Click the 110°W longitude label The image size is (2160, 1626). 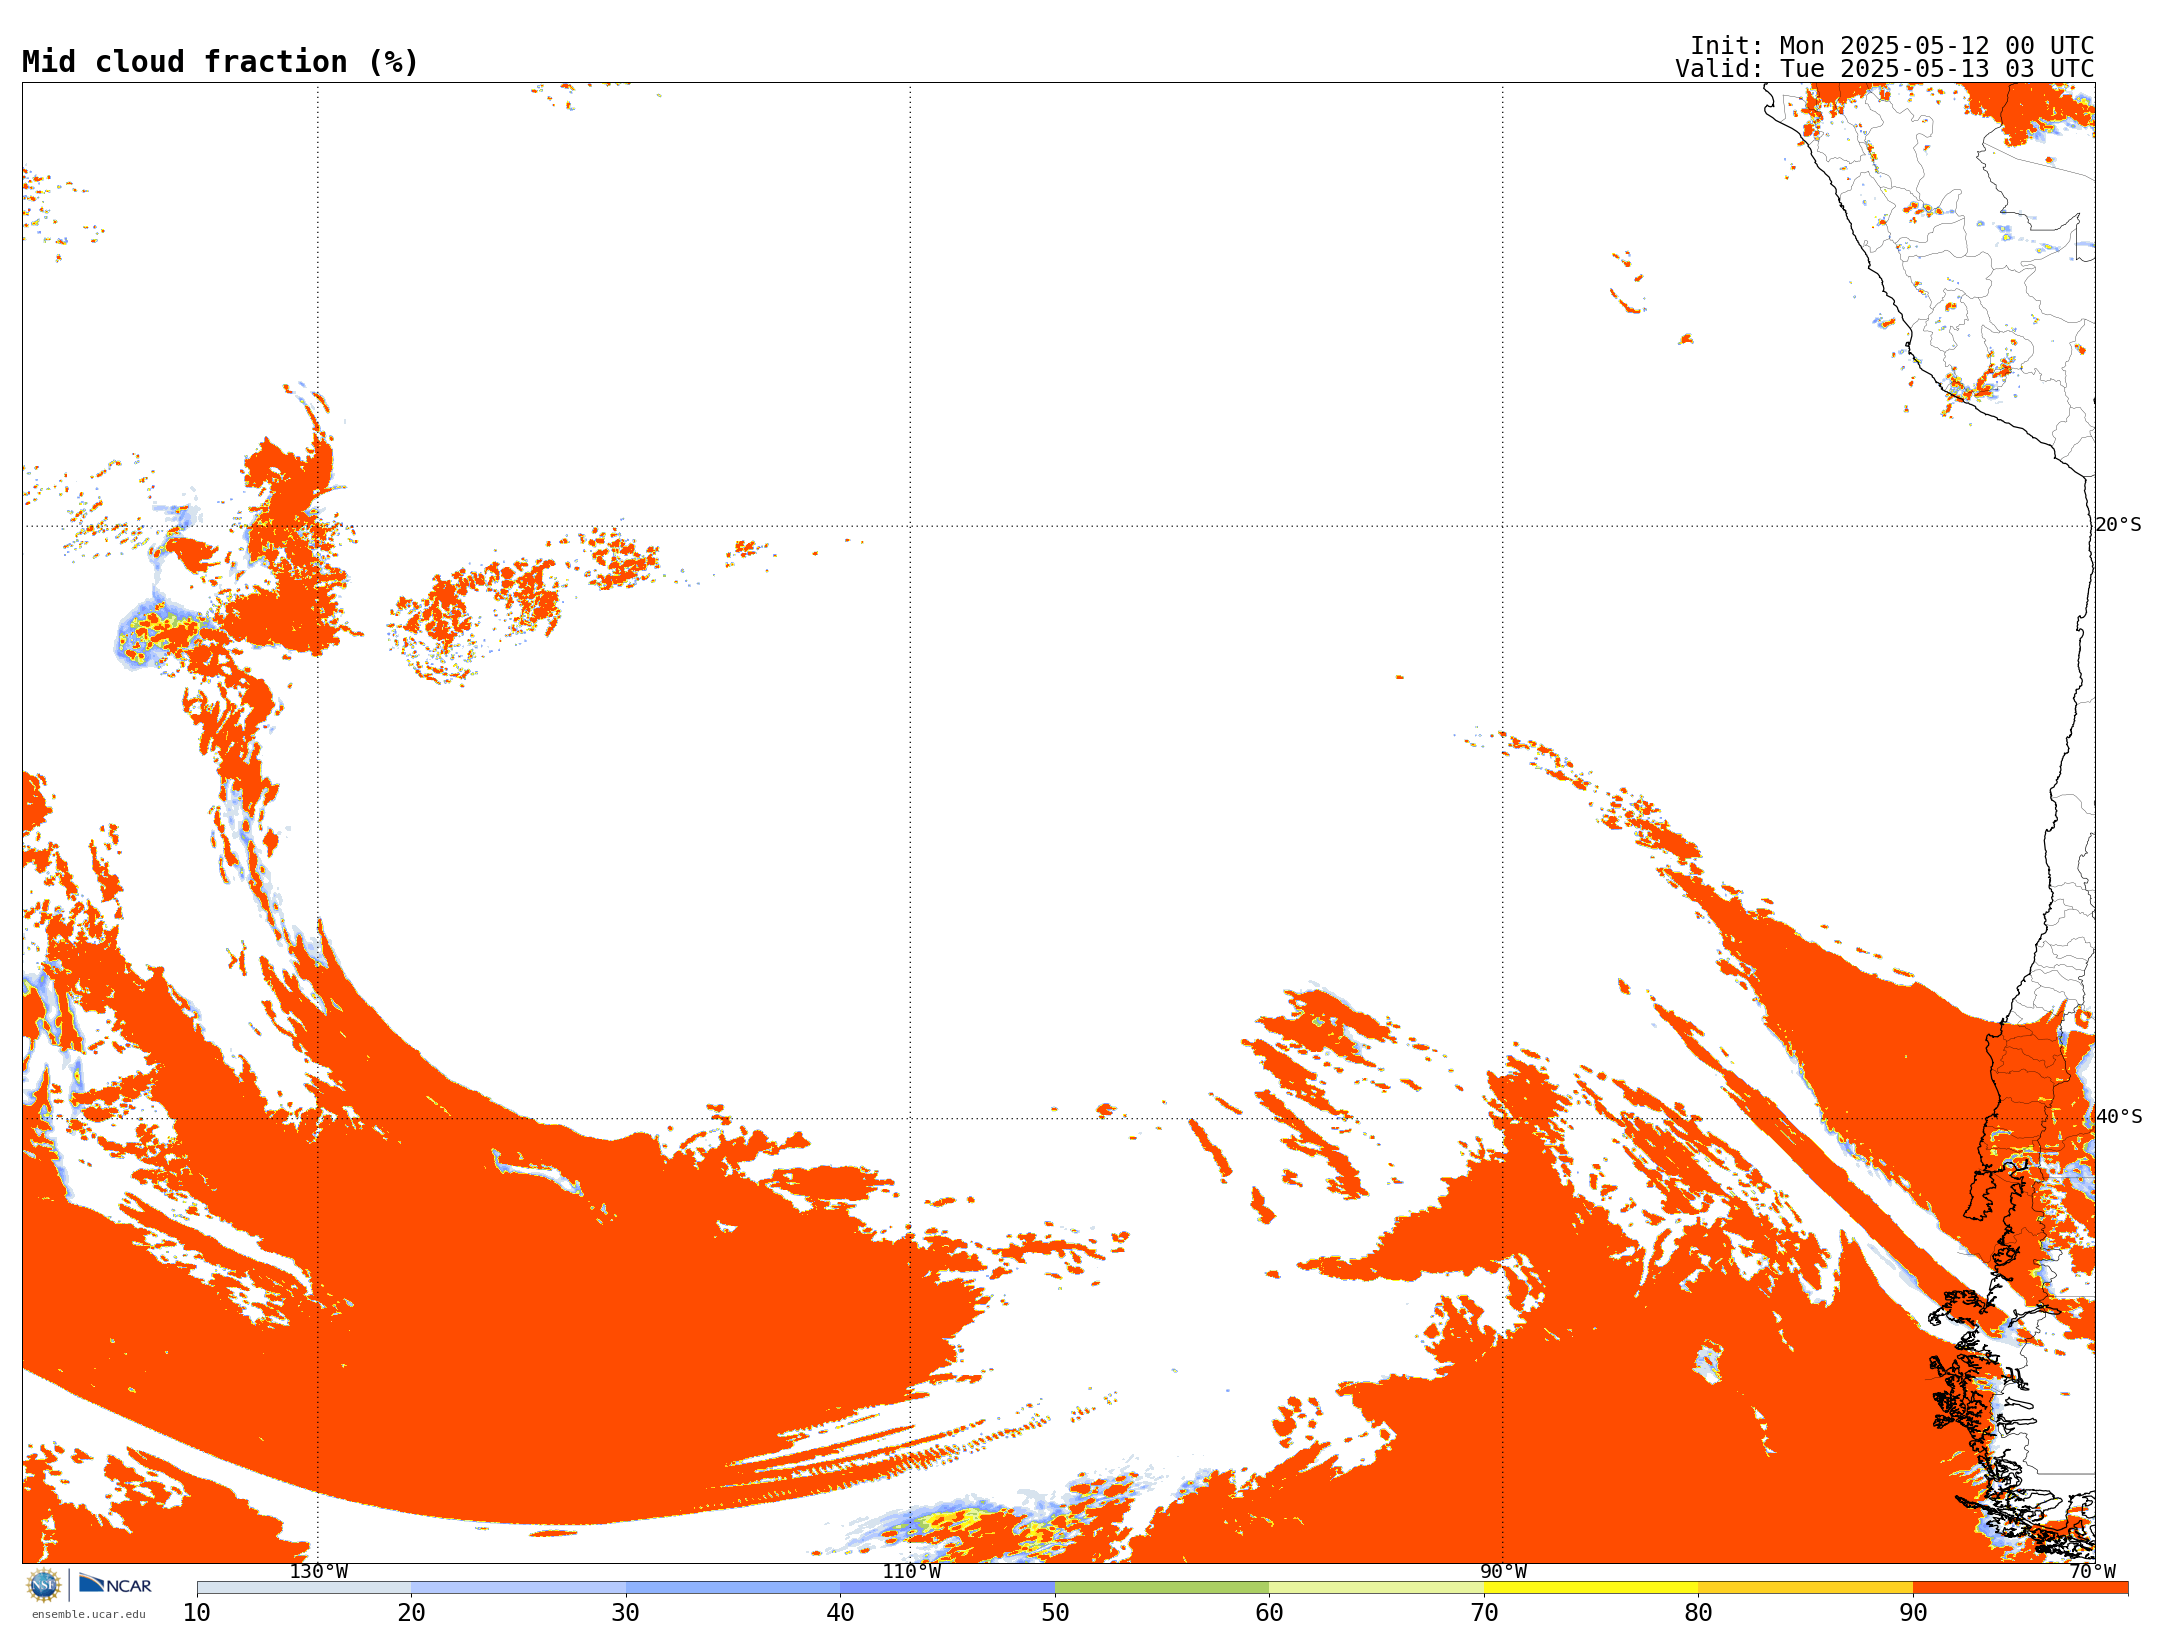(911, 1572)
